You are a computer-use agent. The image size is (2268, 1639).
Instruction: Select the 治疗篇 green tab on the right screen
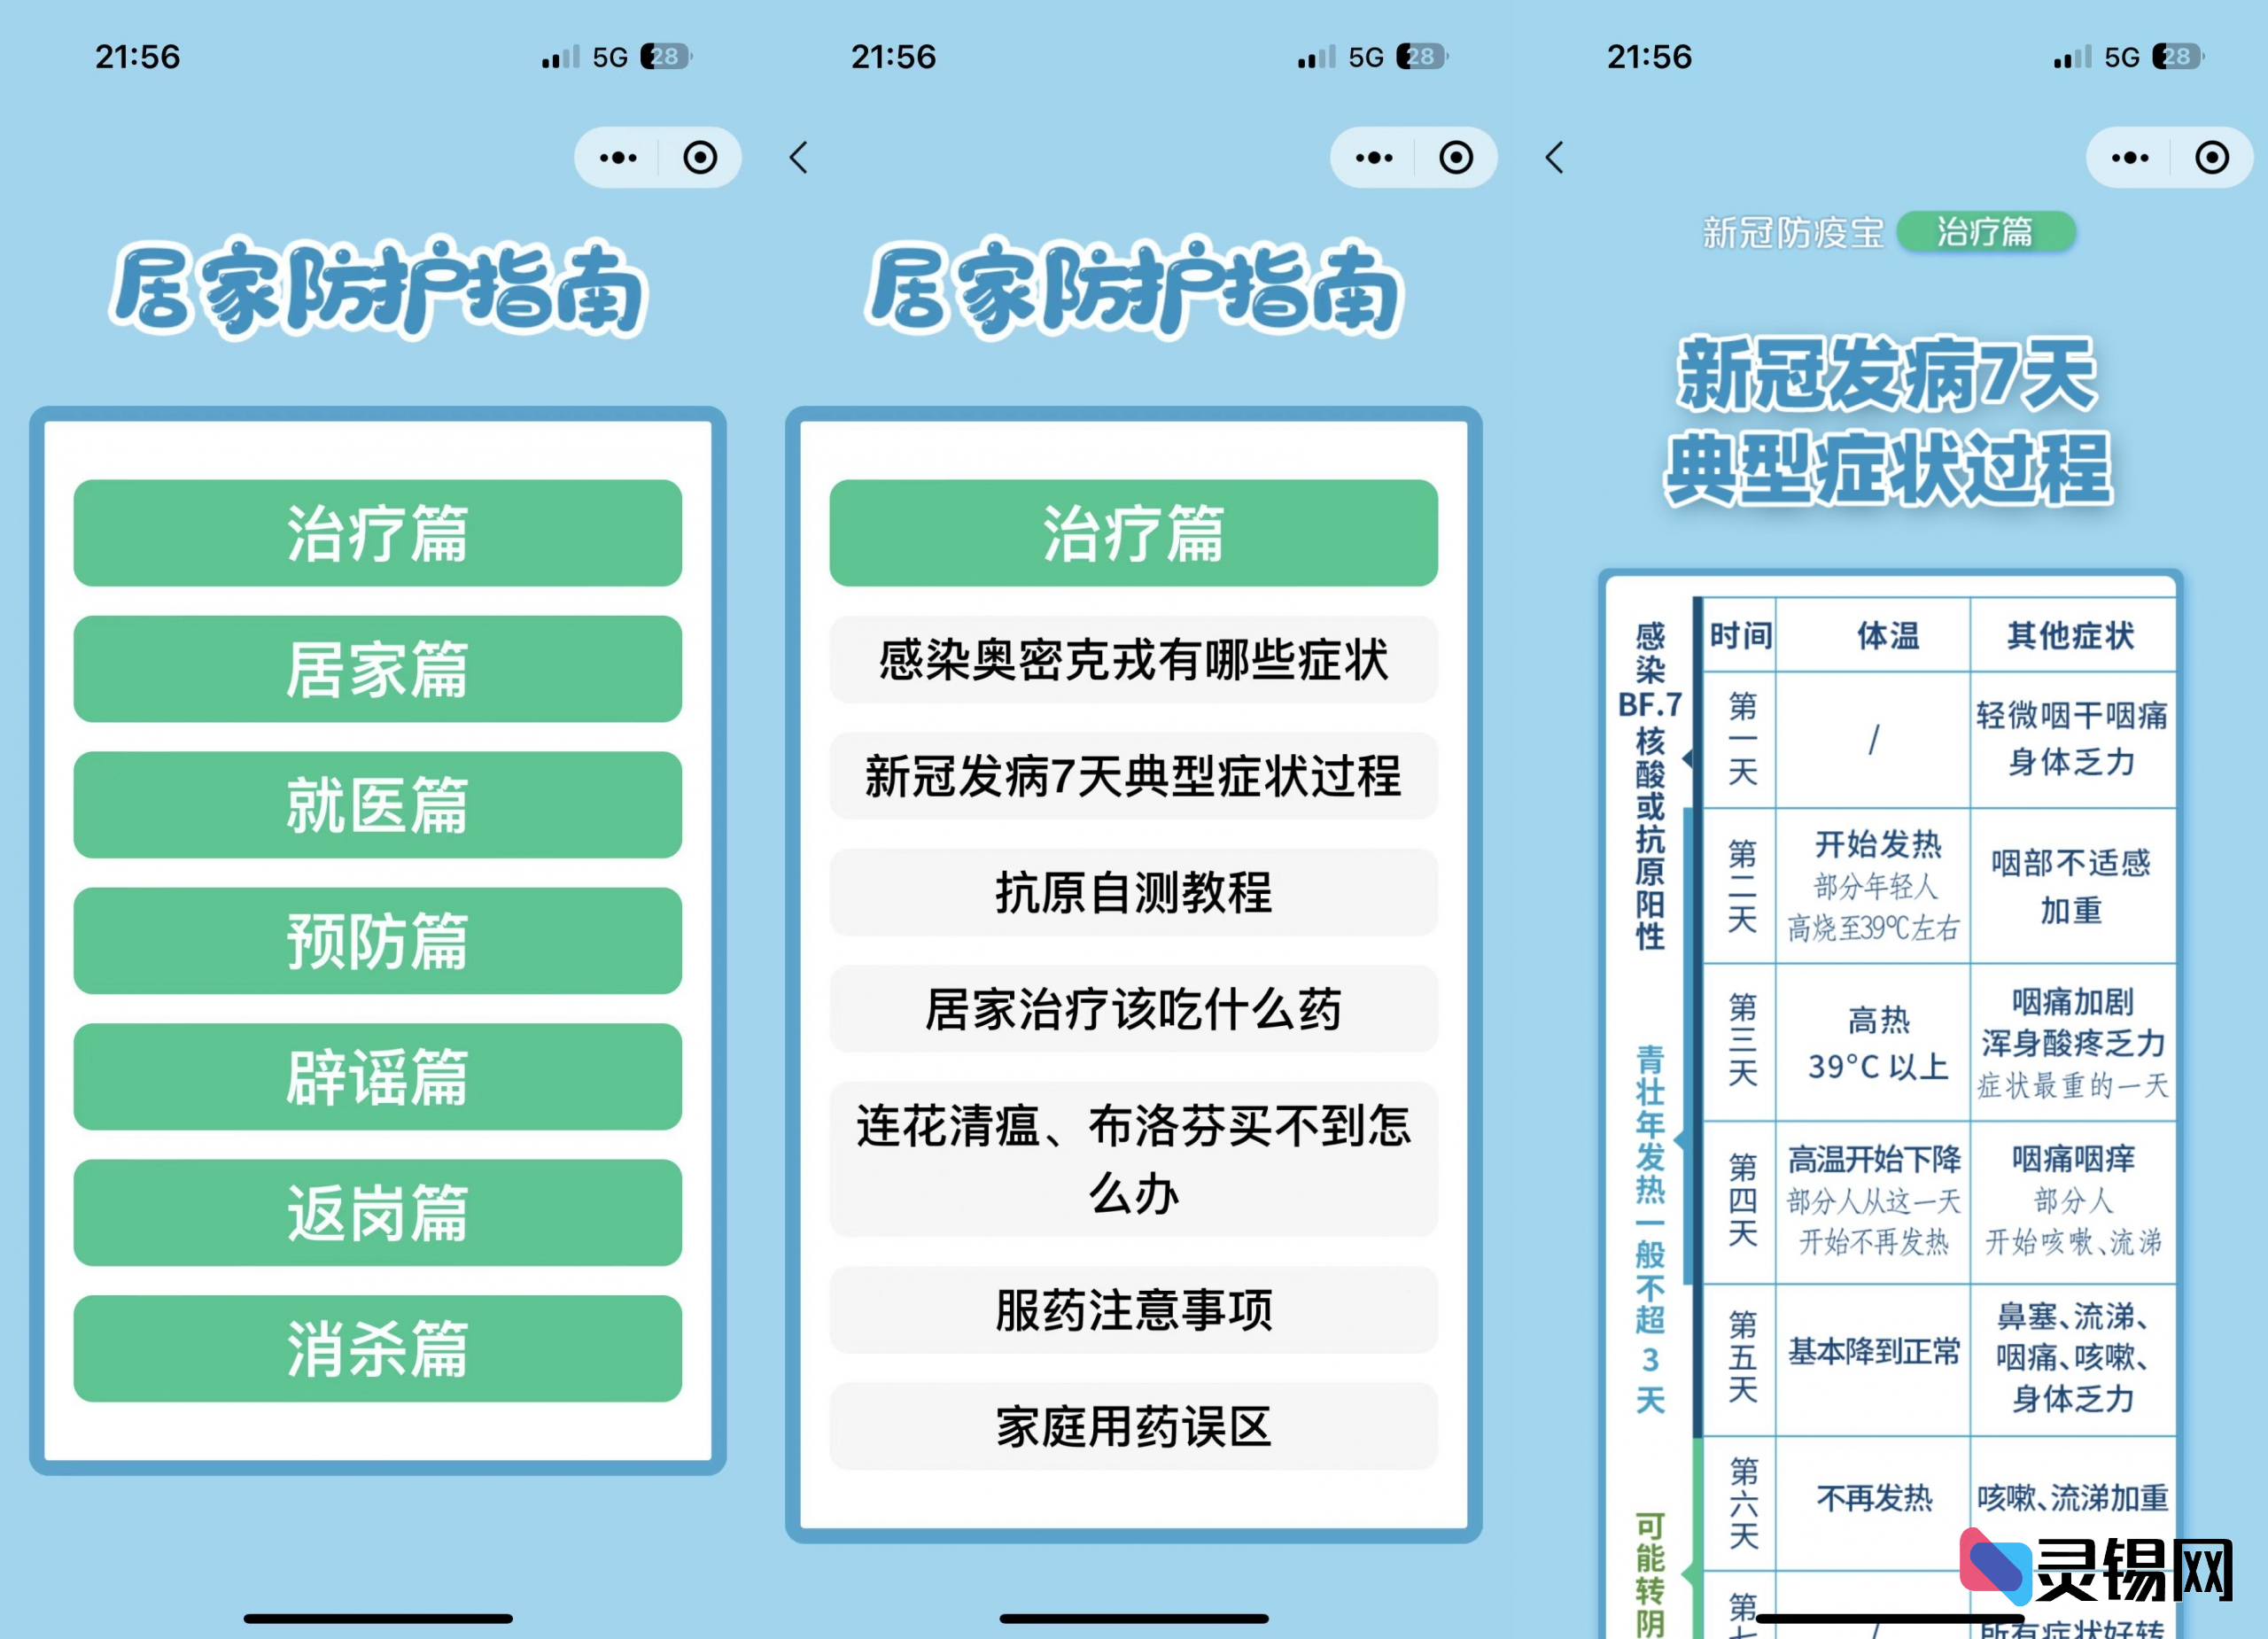pos(1989,233)
